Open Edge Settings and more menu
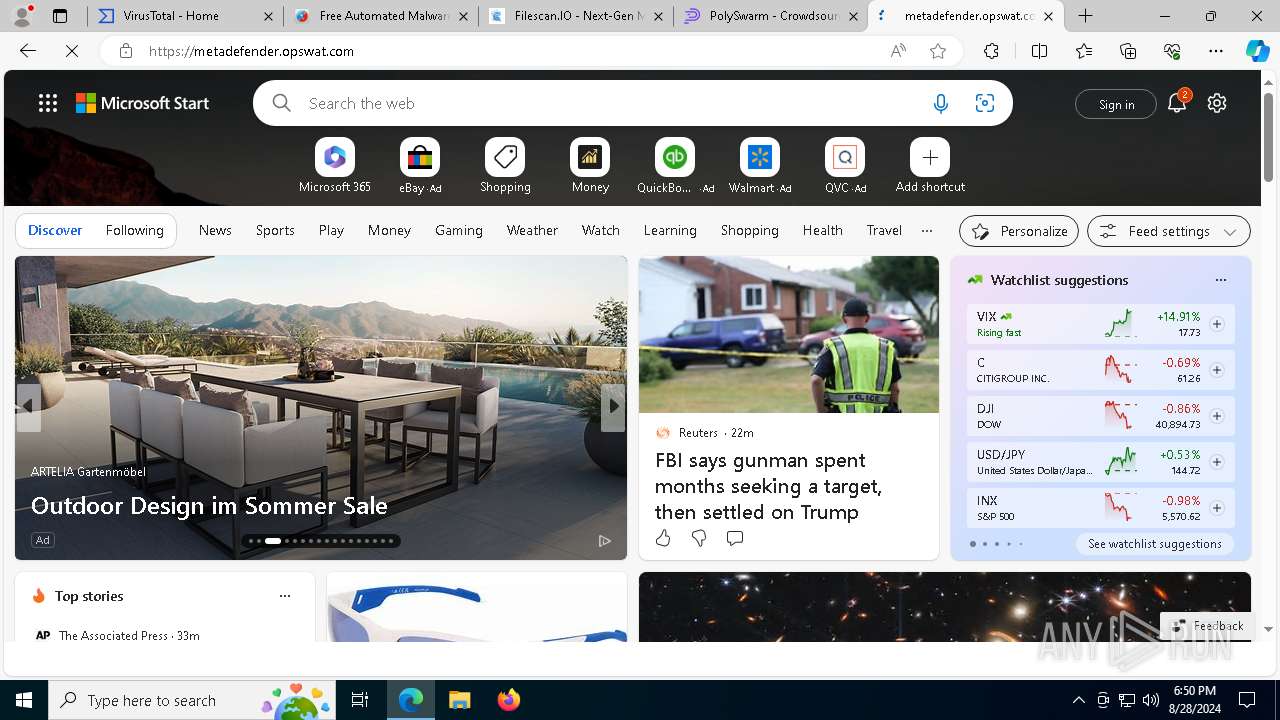This screenshot has width=1280, height=720. (x=1216, y=51)
